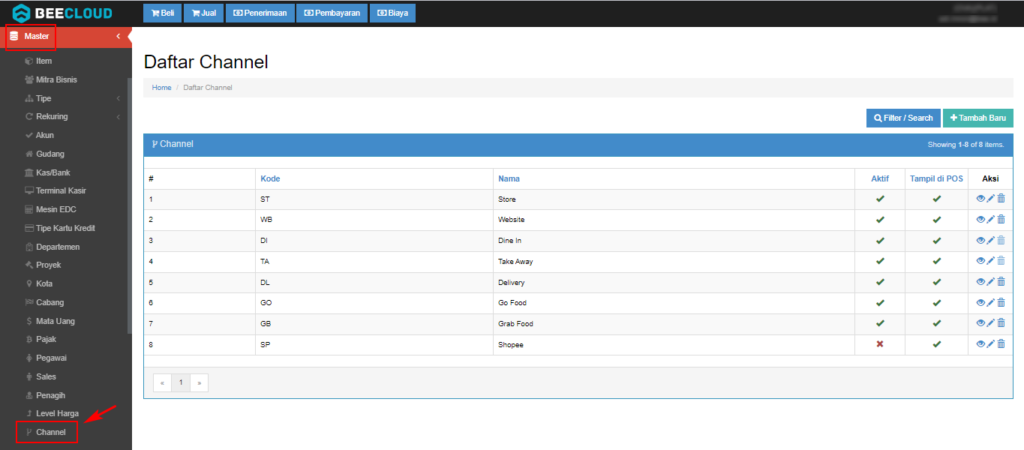This screenshot has width=1024, height=450.
Task: Edit the Dine In channel pencil icon
Action: (991, 240)
